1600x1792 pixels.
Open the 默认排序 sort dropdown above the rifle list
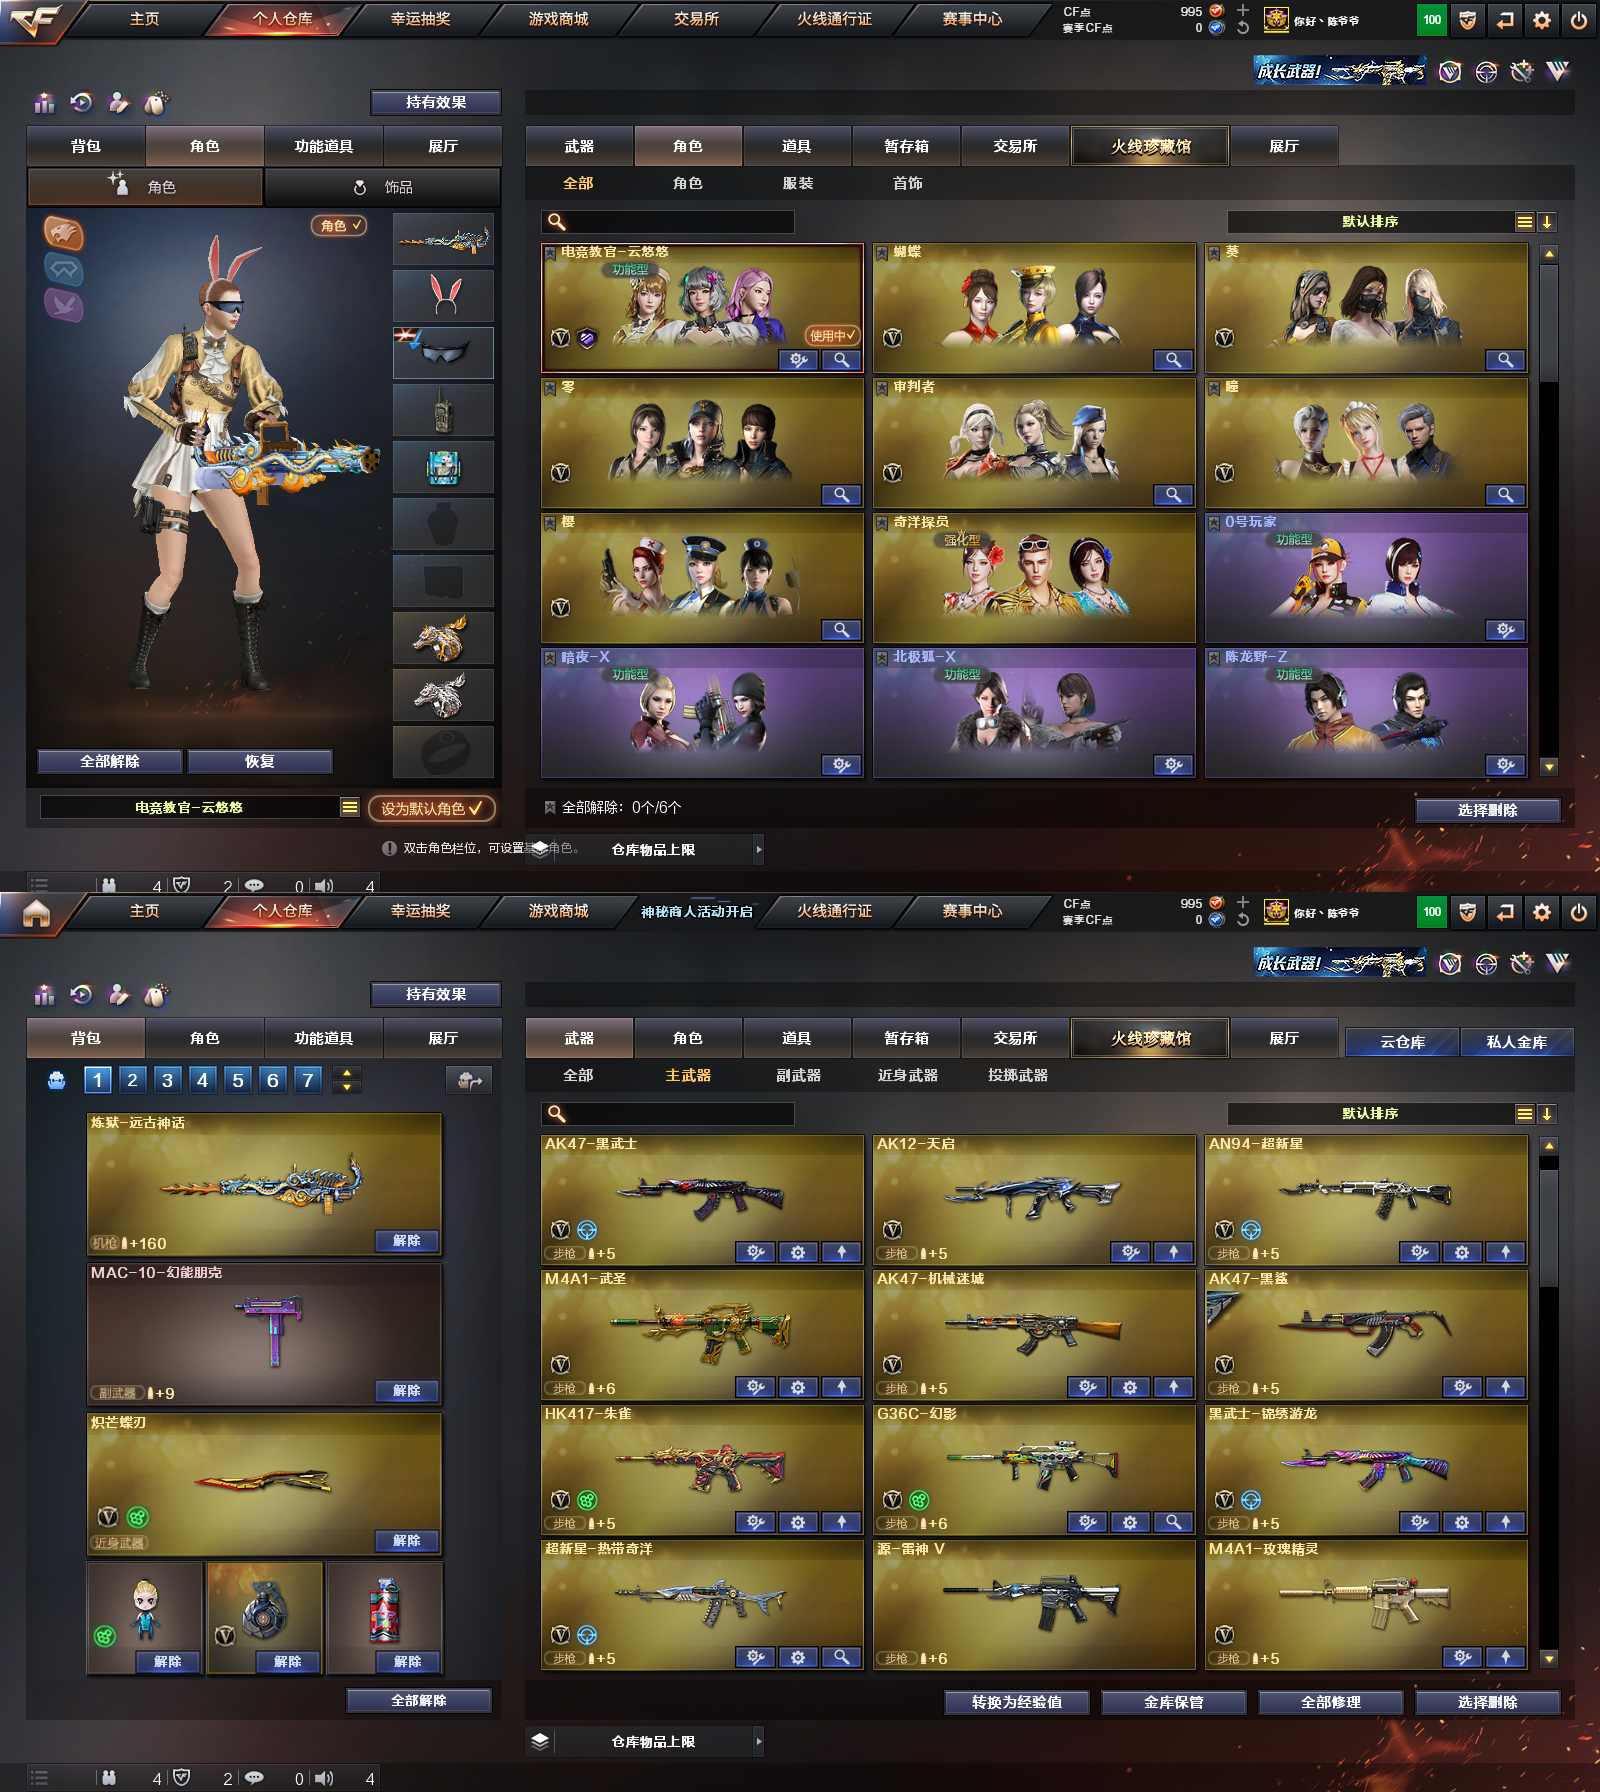point(1523,1114)
